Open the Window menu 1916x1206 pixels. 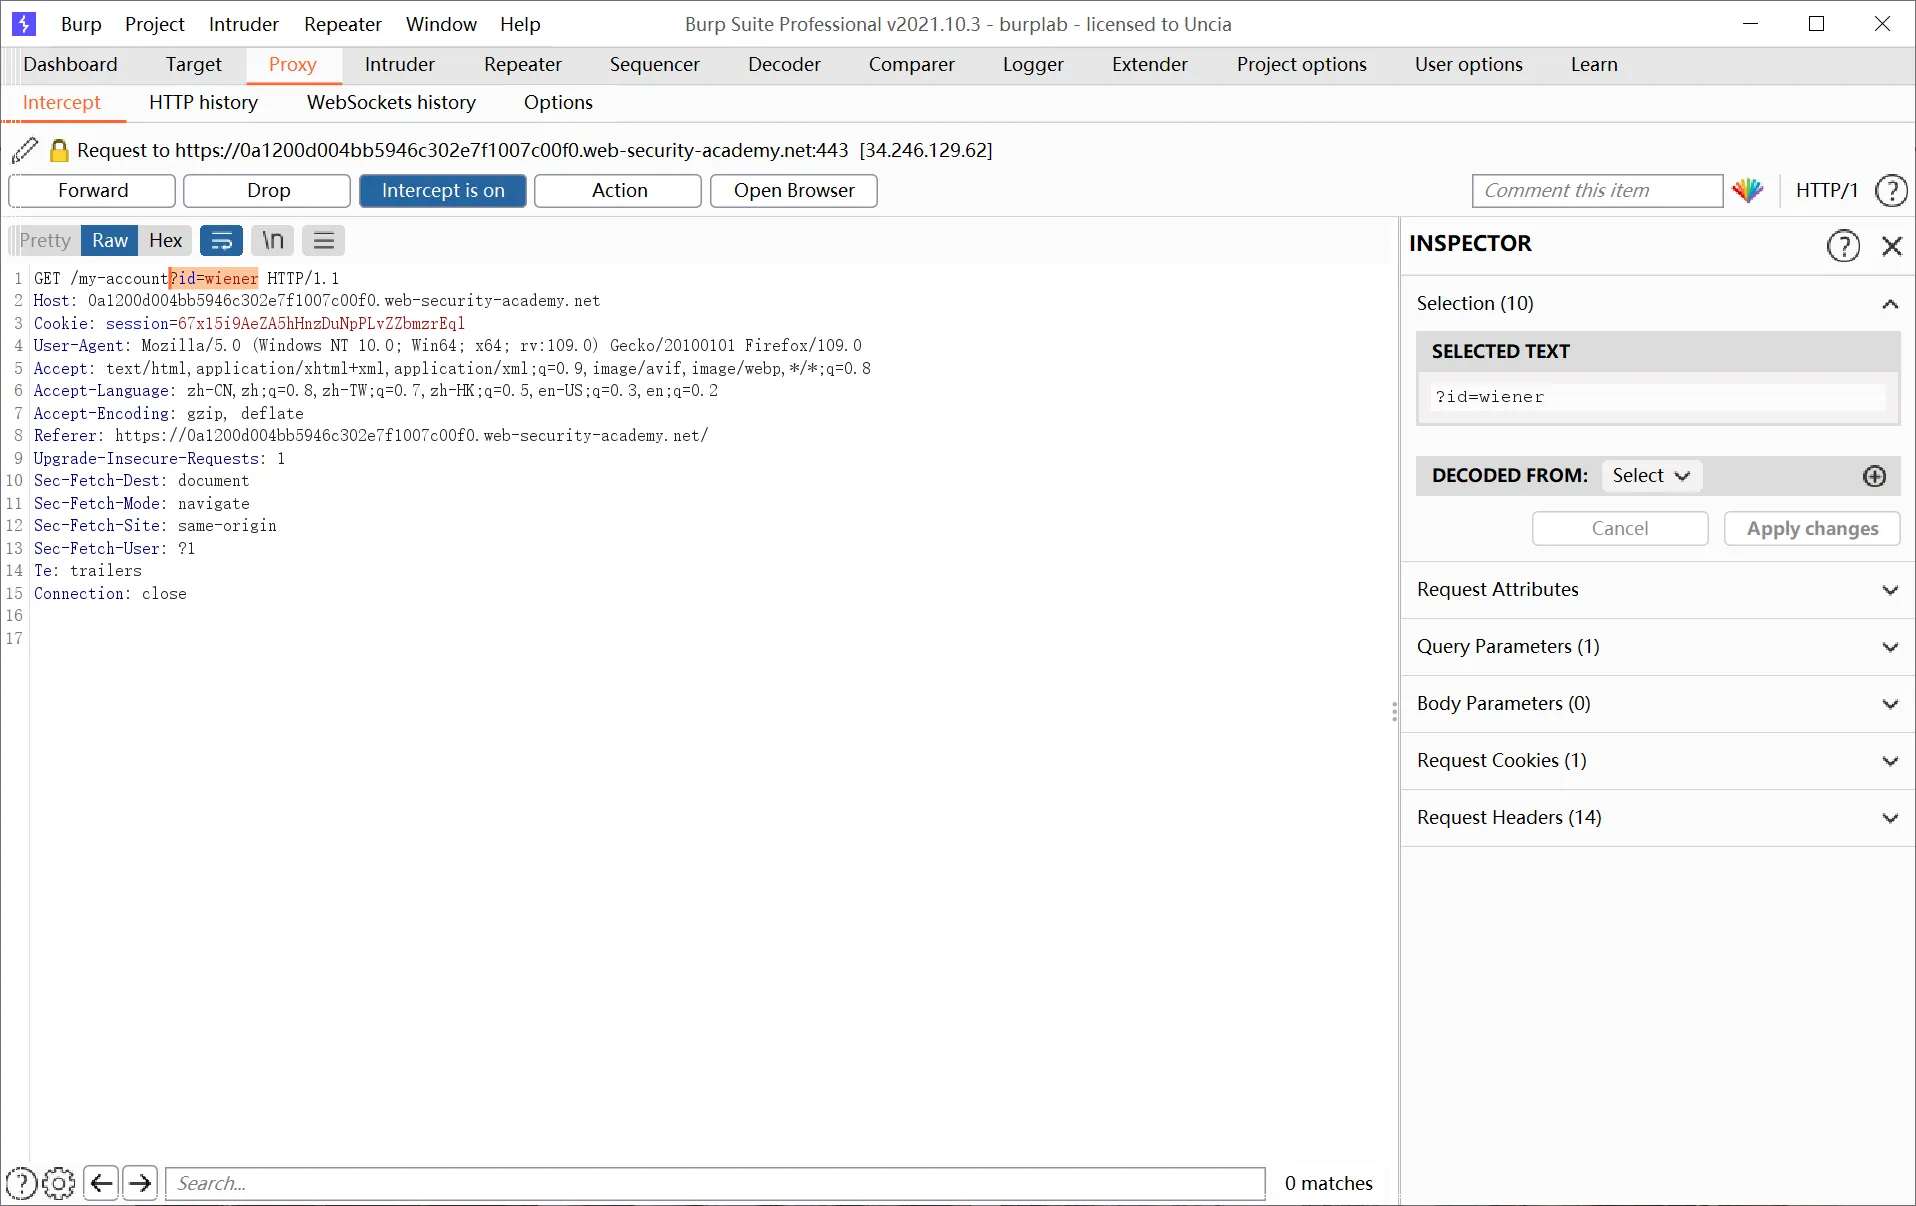pos(441,24)
